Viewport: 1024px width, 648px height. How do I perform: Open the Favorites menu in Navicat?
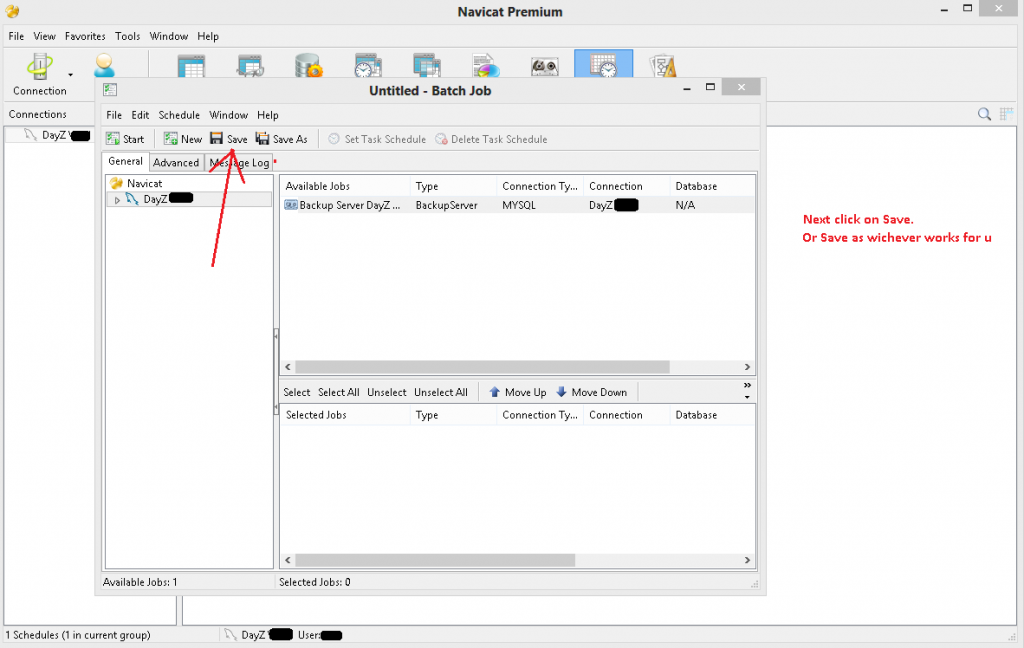85,36
